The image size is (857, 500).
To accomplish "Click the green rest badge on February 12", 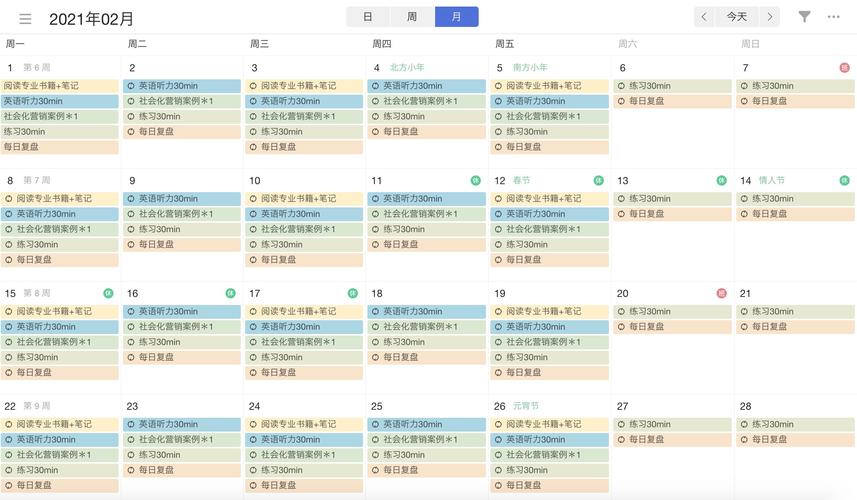I will click(x=598, y=180).
